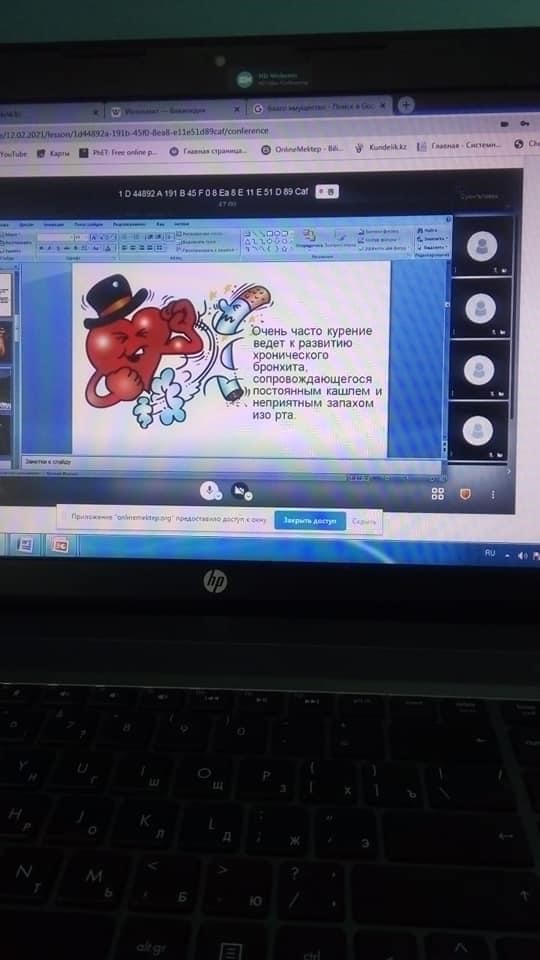The image size is (540, 960).
Task: Open the 'Главная страница' bookmark
Action: (208, 151)
